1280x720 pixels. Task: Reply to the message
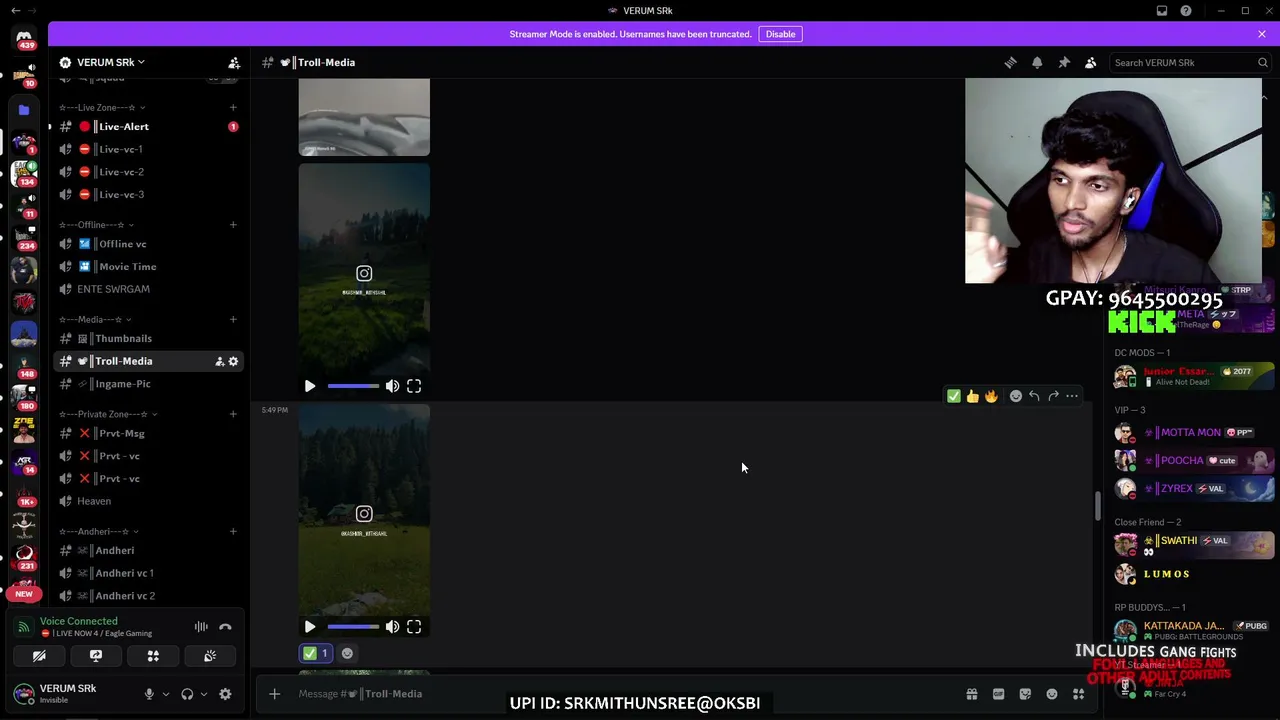pos(1034,396)
